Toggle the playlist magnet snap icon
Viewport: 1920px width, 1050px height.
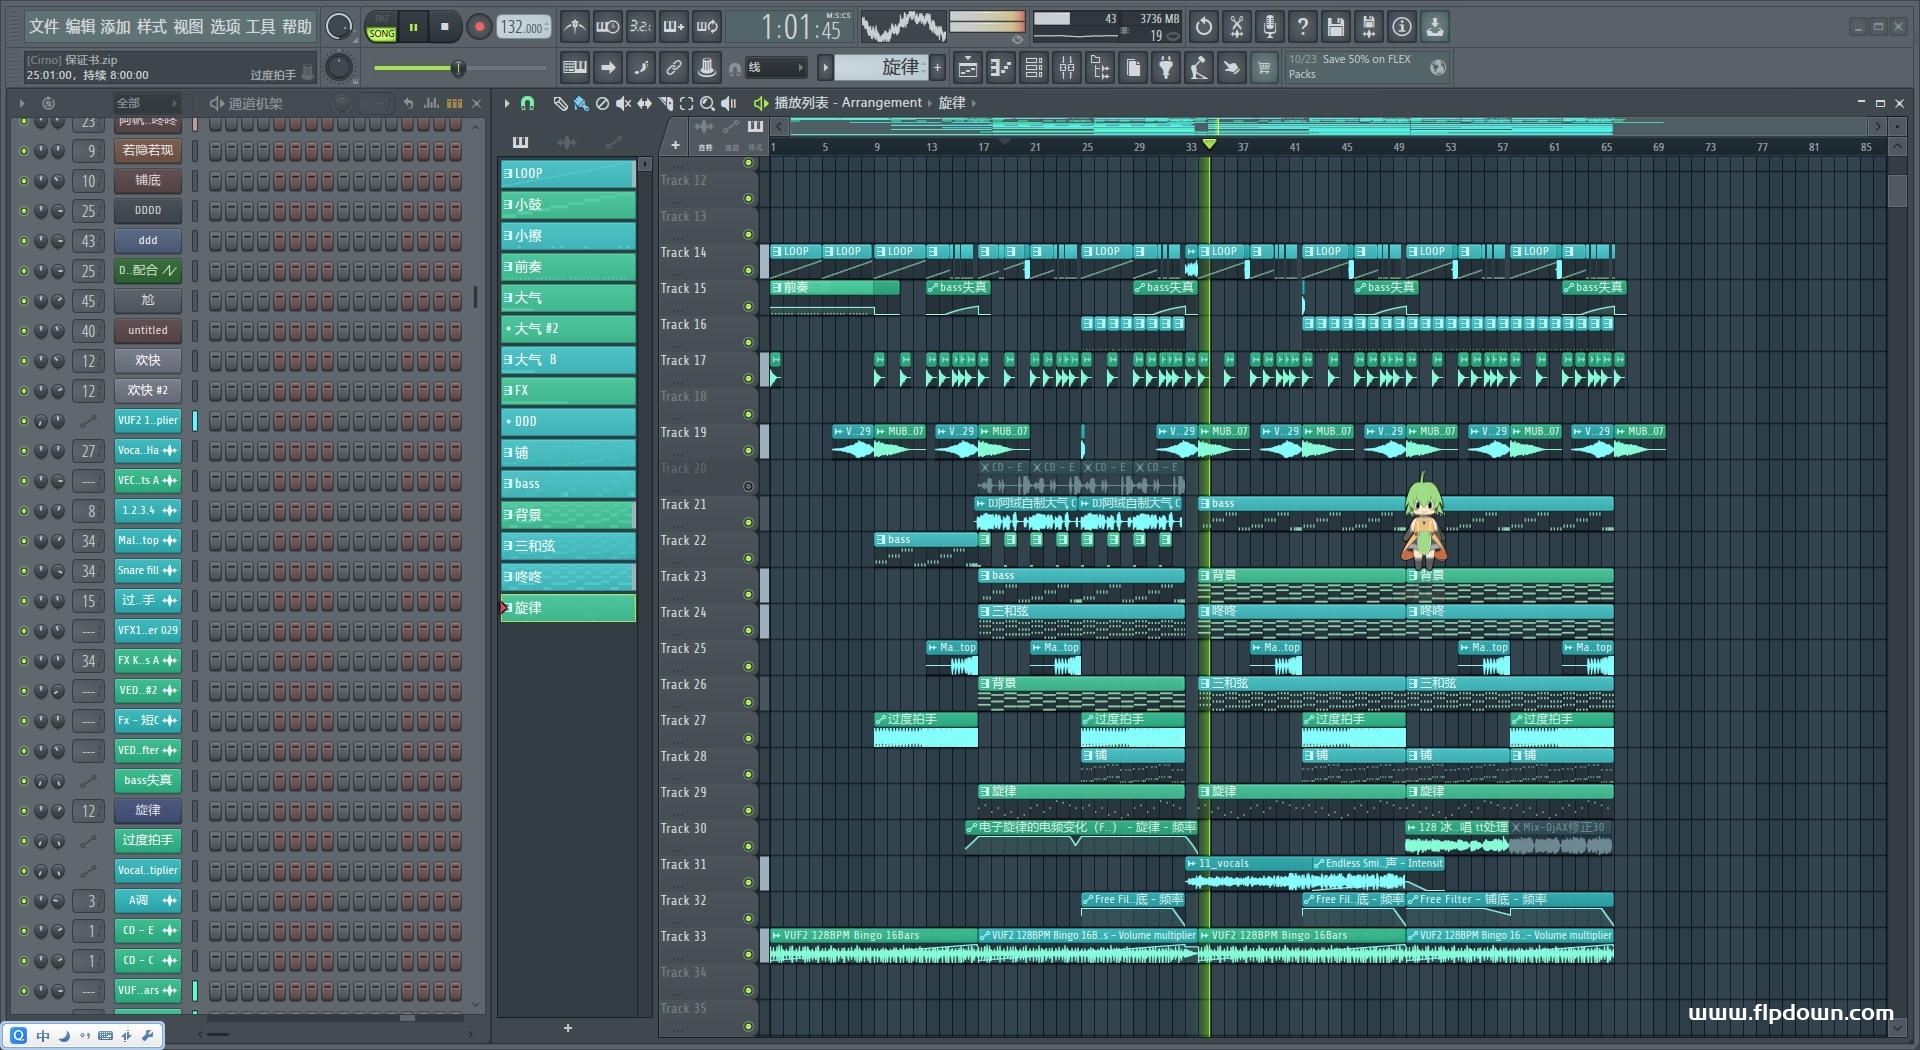tap(528, 103)
